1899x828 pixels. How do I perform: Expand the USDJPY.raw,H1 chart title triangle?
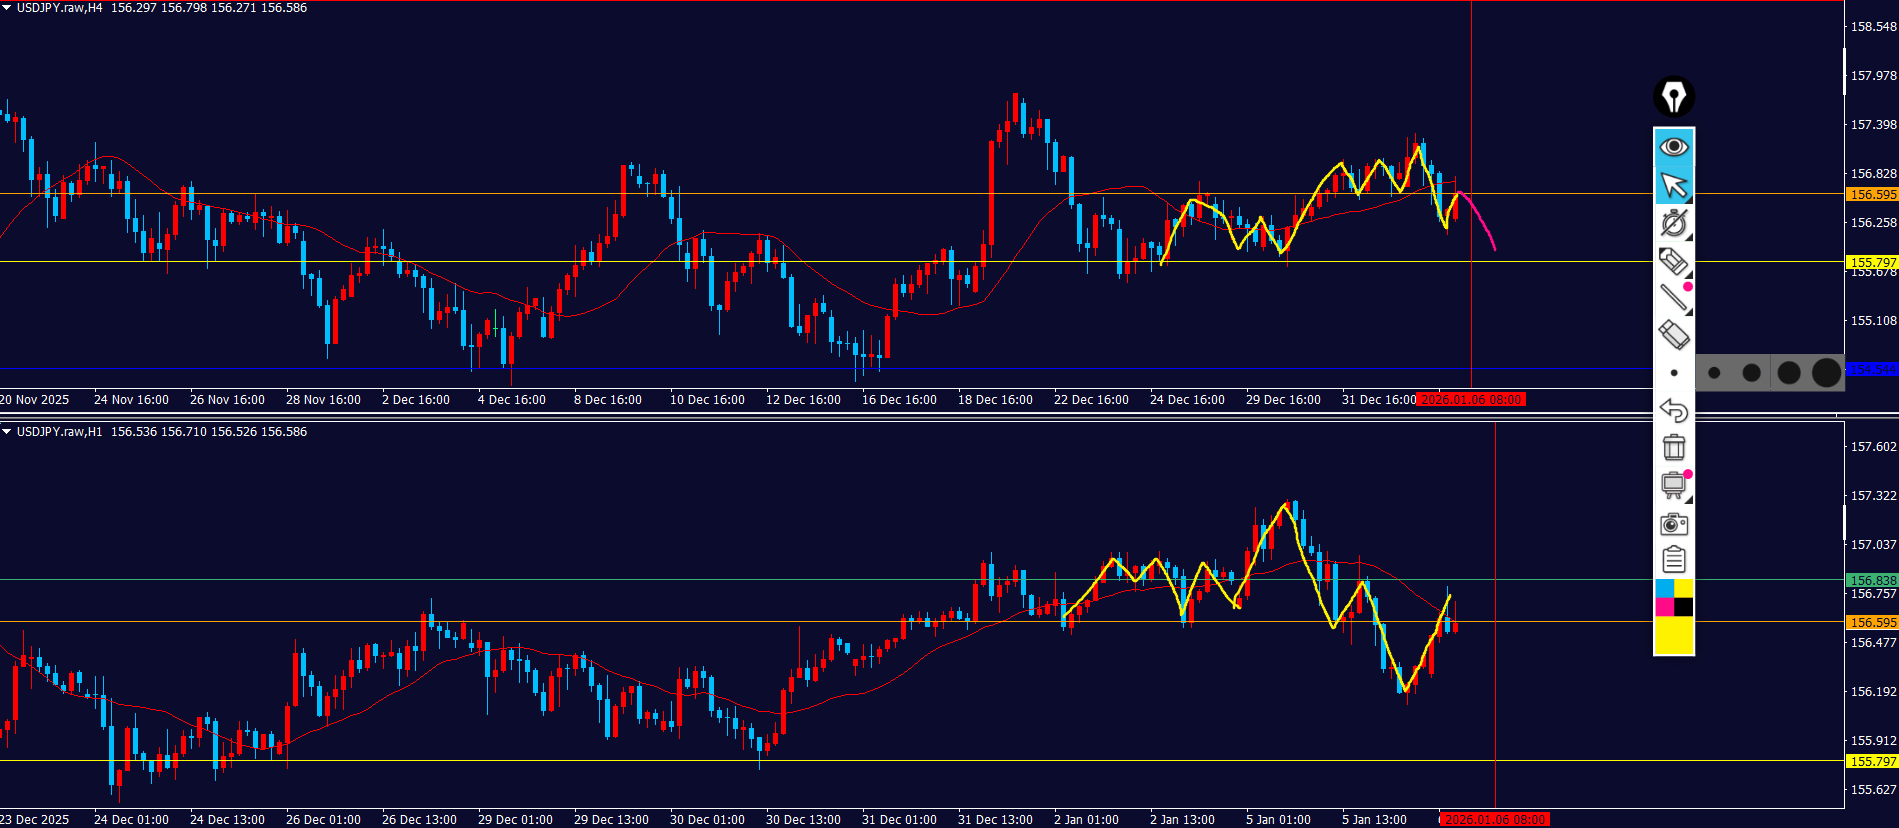(x=7, y=432)
